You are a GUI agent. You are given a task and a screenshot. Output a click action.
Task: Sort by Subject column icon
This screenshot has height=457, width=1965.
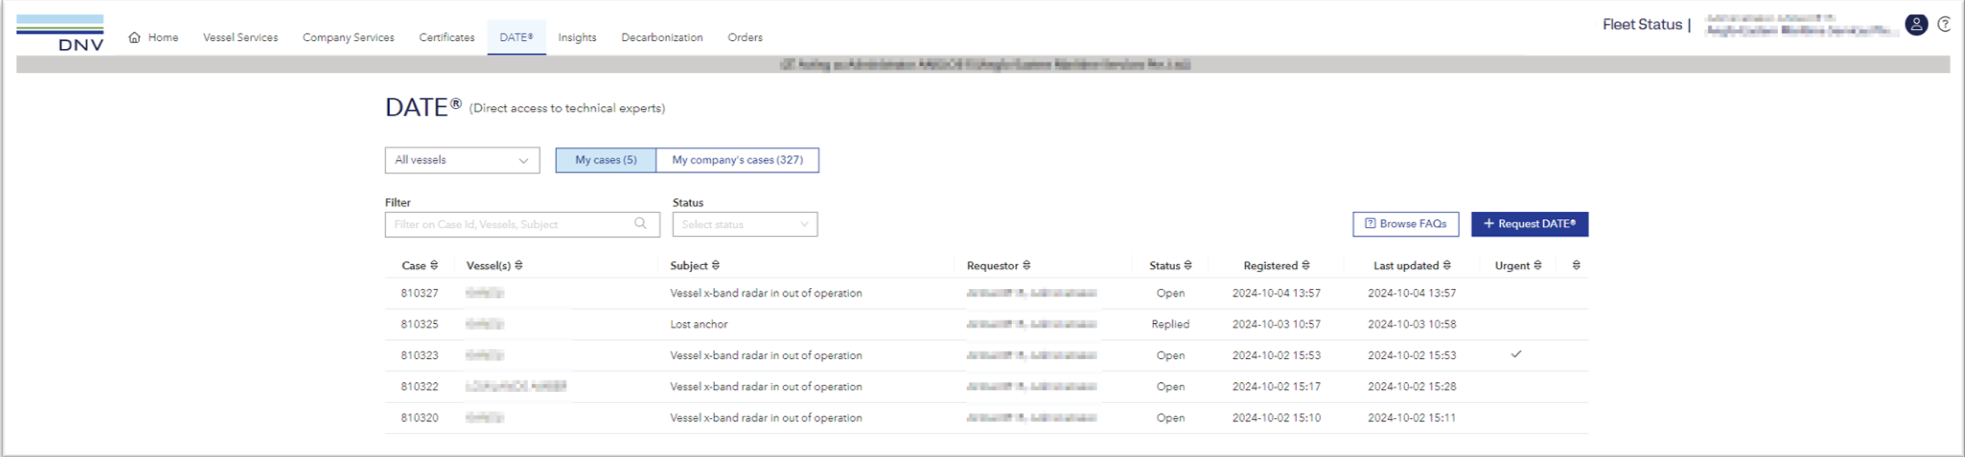tap(716, 265)
